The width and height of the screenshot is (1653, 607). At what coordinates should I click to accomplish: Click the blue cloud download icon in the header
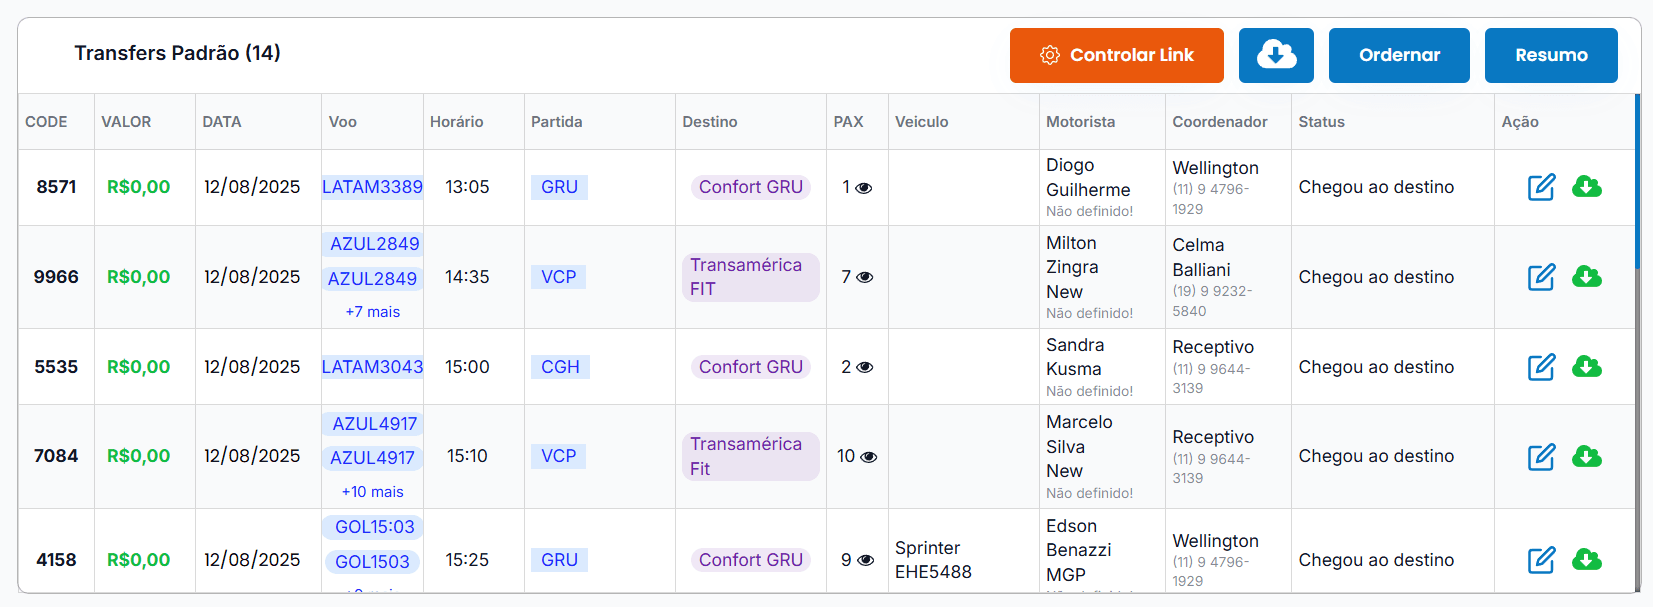tap(1276, 55)
